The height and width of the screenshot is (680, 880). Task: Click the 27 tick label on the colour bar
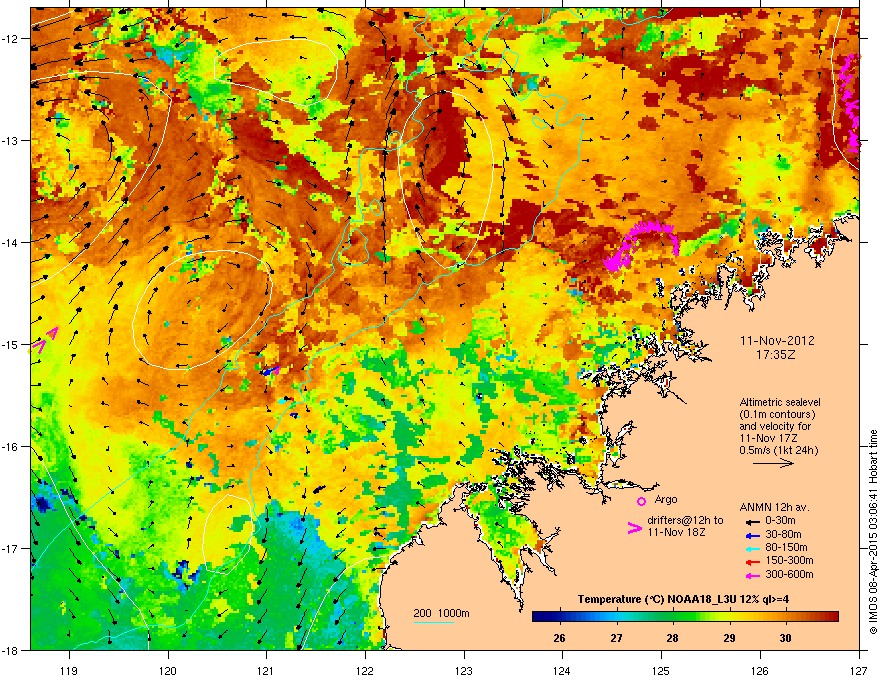point(616,638)
